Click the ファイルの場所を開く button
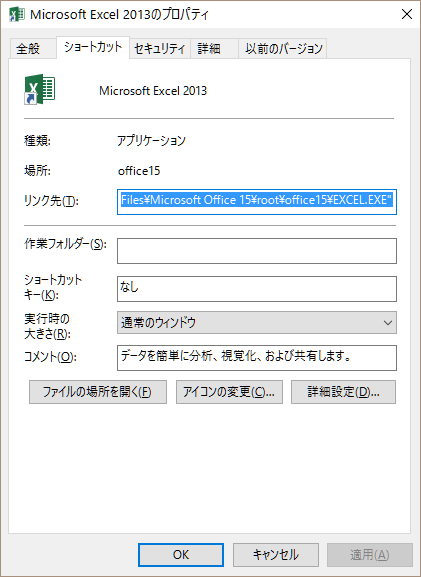The height and width of the screenshot is (577, 421). [98, 392]
